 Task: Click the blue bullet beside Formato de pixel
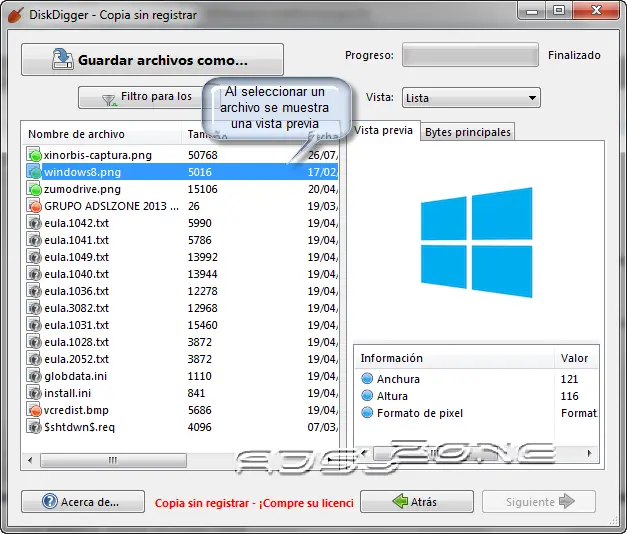tap(367, 412)
